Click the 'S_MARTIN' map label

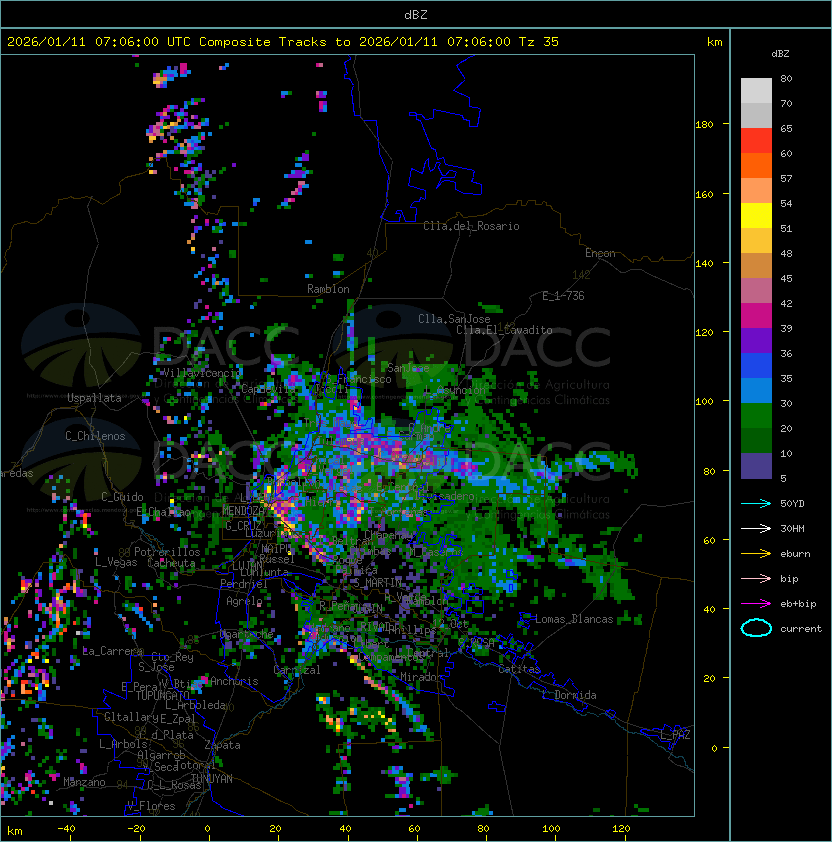tap(377, 582)
